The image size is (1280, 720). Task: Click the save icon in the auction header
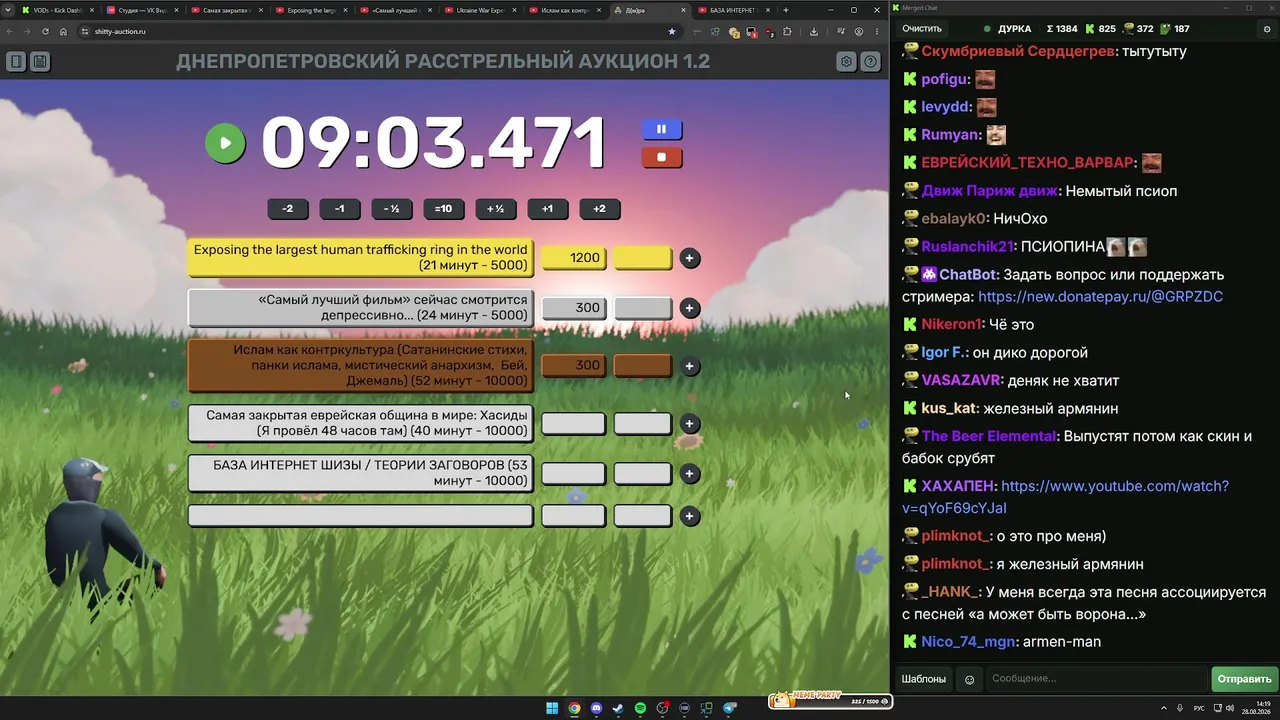point(40,61)
